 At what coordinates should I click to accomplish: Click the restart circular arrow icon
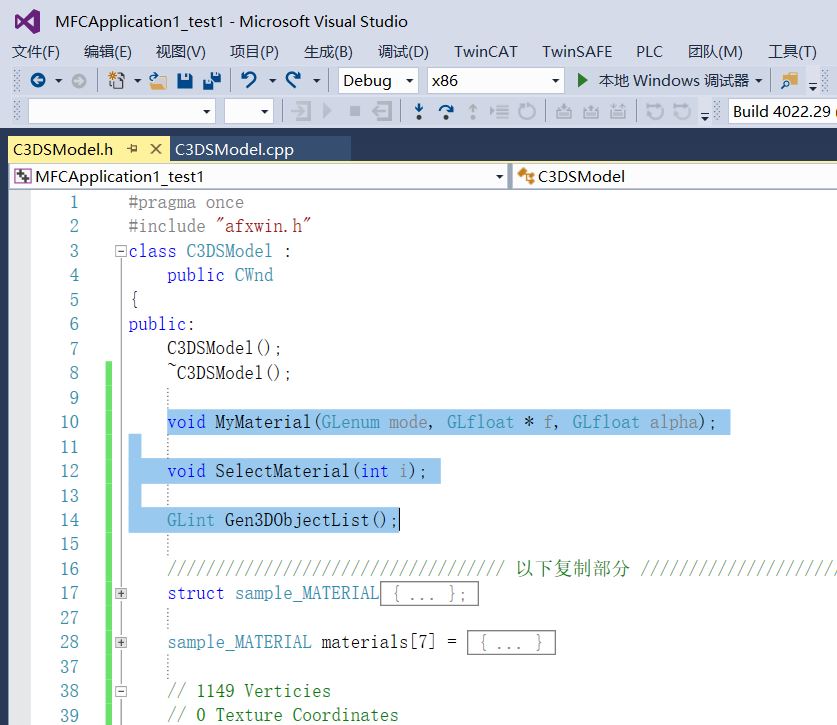tap(526, 112)
